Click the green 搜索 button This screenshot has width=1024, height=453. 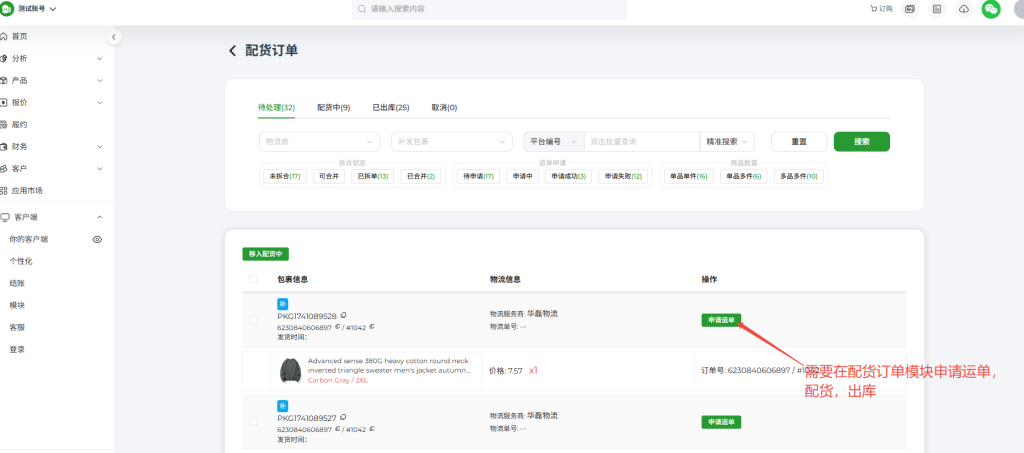point(861,142)
